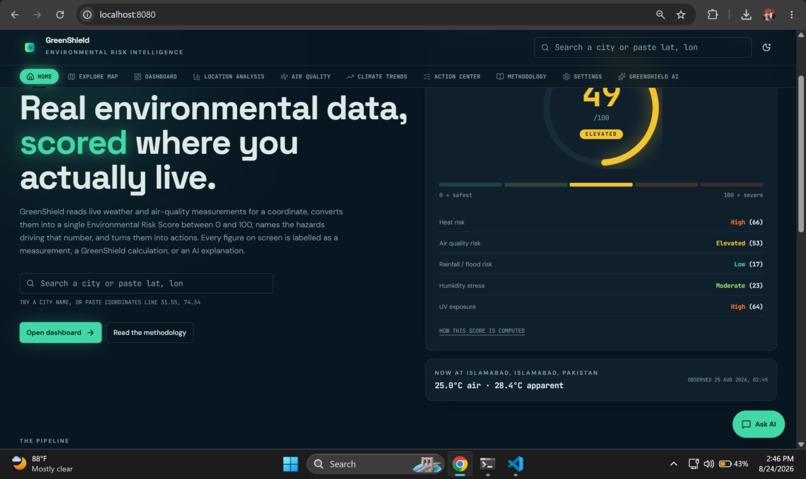The height and width of the screenshot is (479, 806).
Task: Click the UV exposure row
Action: click(x=601, y=306)
